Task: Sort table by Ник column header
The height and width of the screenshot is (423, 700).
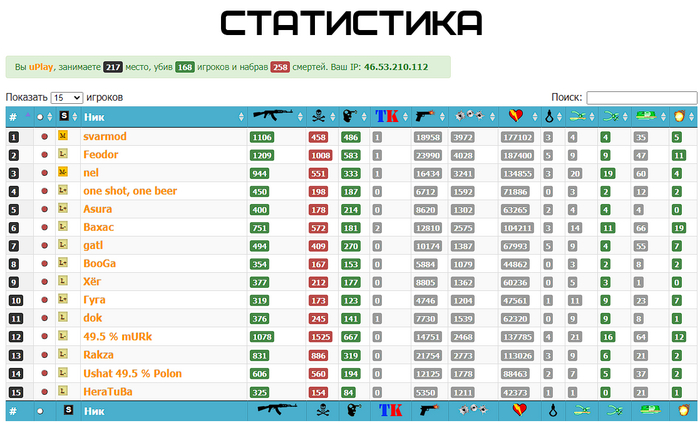Action: point(94,117)
